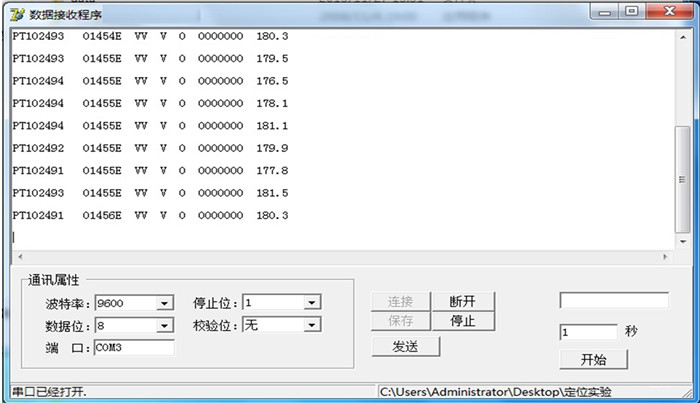Open the 数据位 dropdown showing 8
The image size is (700, 403).
click(163, 325)
